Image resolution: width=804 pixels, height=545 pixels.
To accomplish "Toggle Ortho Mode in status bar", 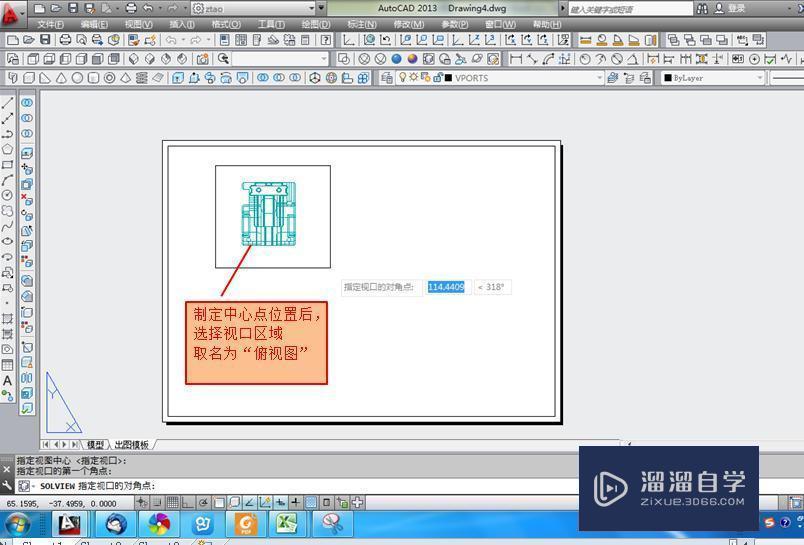I will point(188,503).
